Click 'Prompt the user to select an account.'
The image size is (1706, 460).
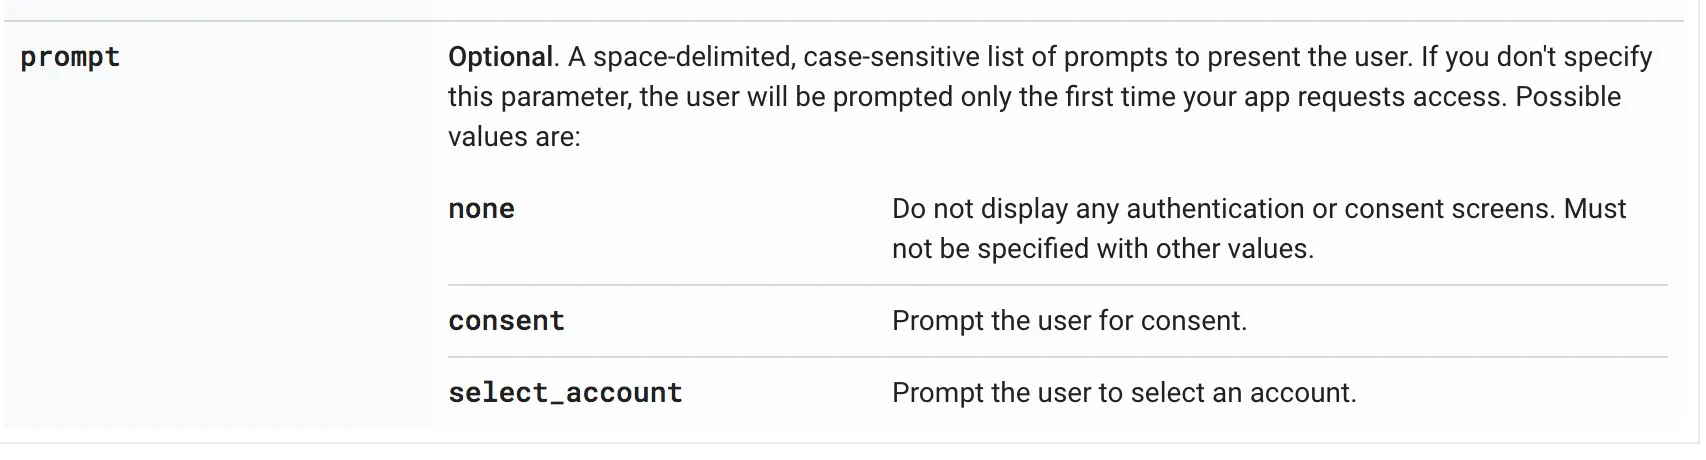(1124, 393)
